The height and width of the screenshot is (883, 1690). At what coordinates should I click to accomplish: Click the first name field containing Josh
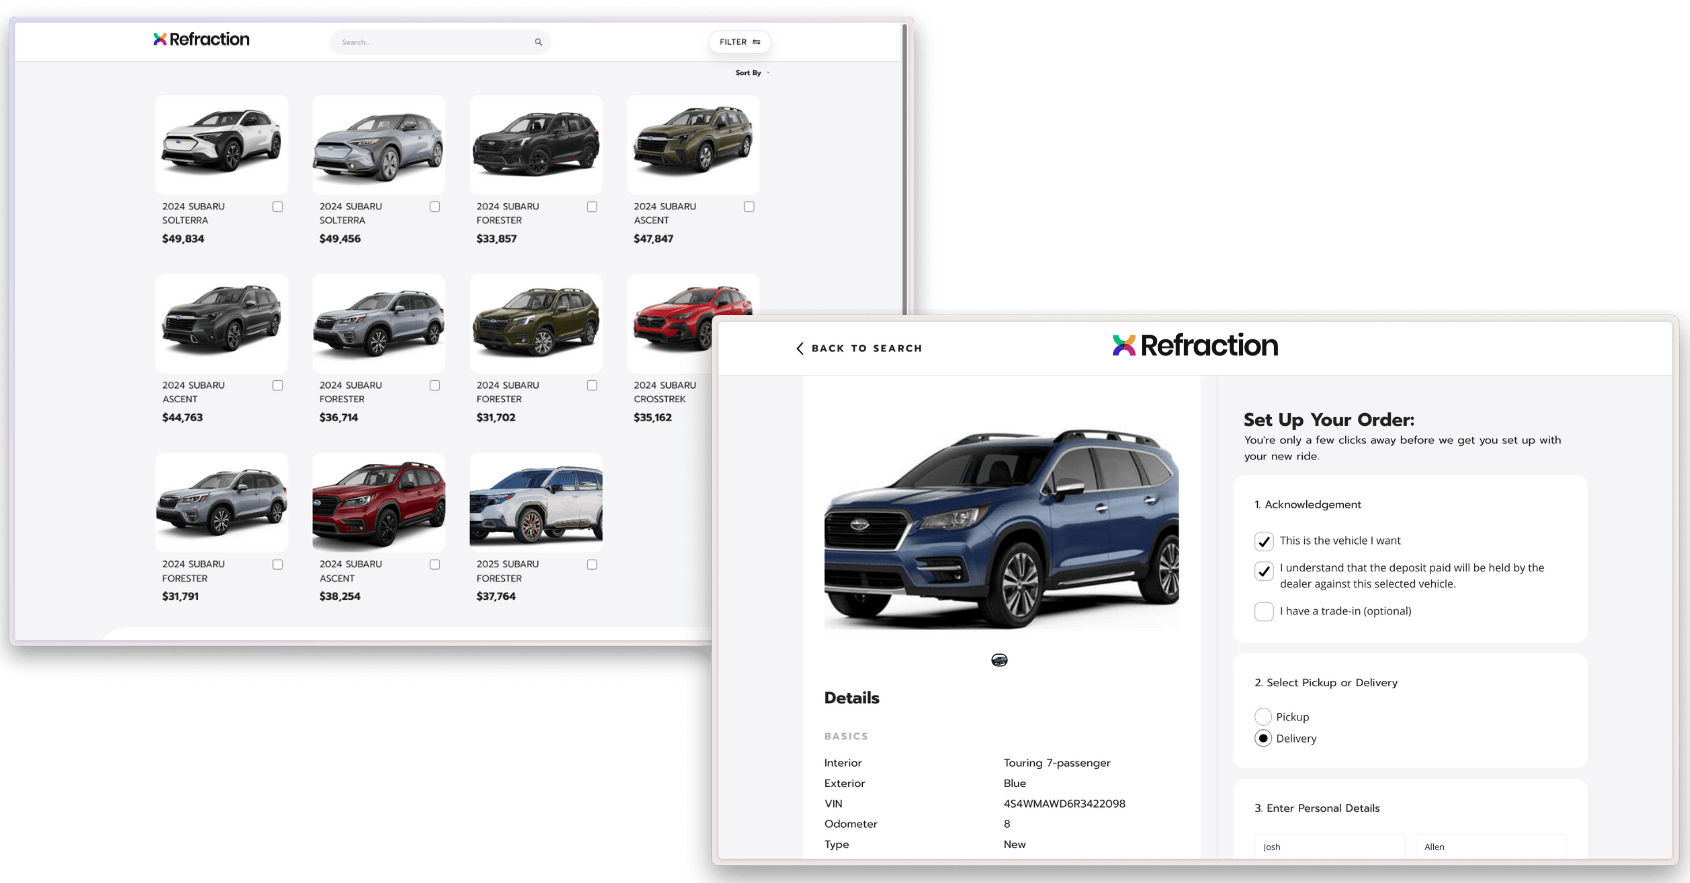pyautogui.click(x=1330, y=846)
